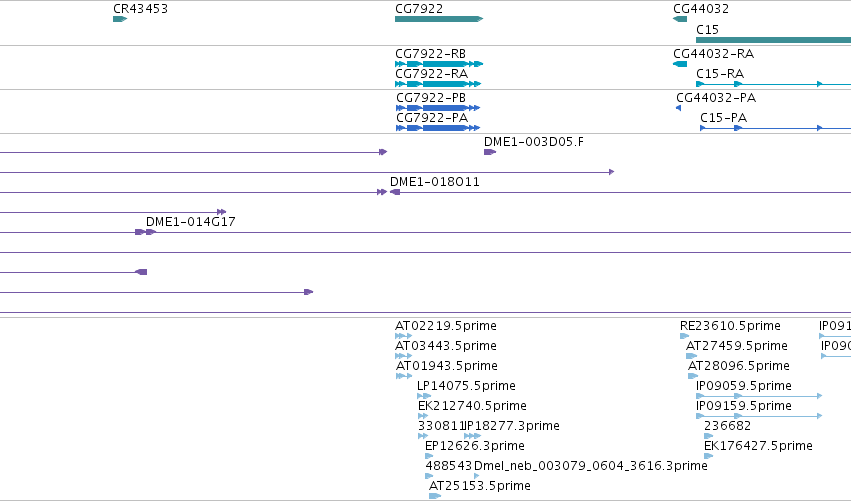Click the CG7922 gene bar

coord(439,19)
